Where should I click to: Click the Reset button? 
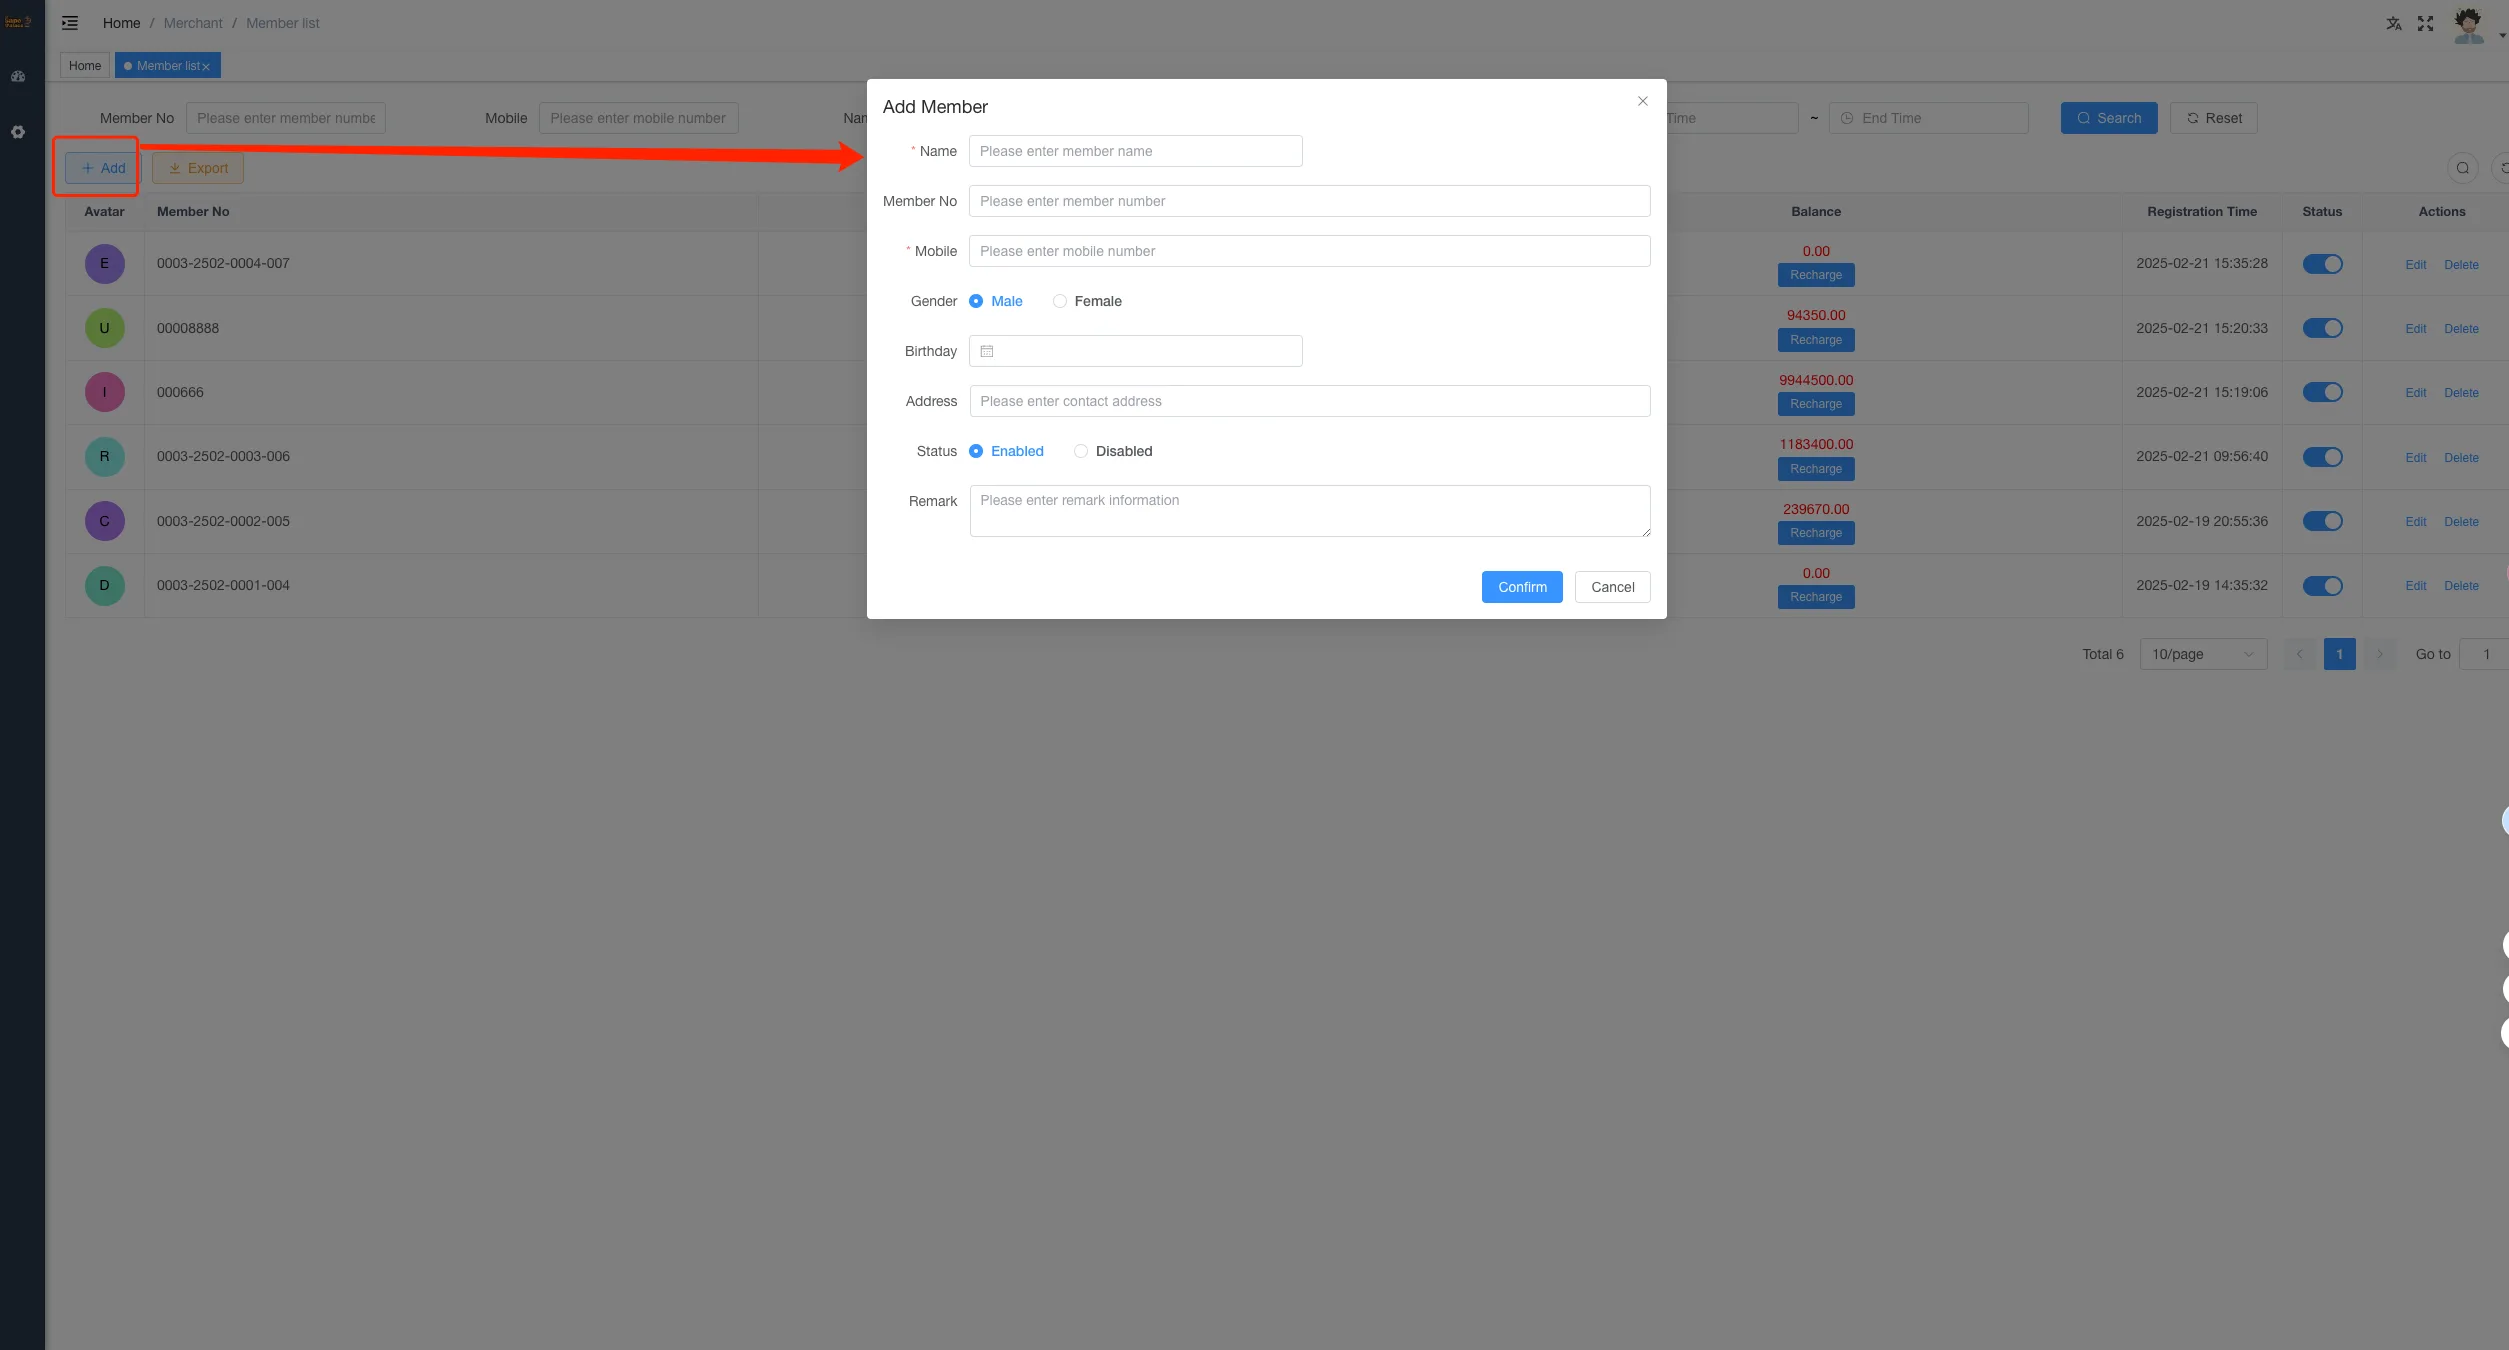click(2214, 118)
